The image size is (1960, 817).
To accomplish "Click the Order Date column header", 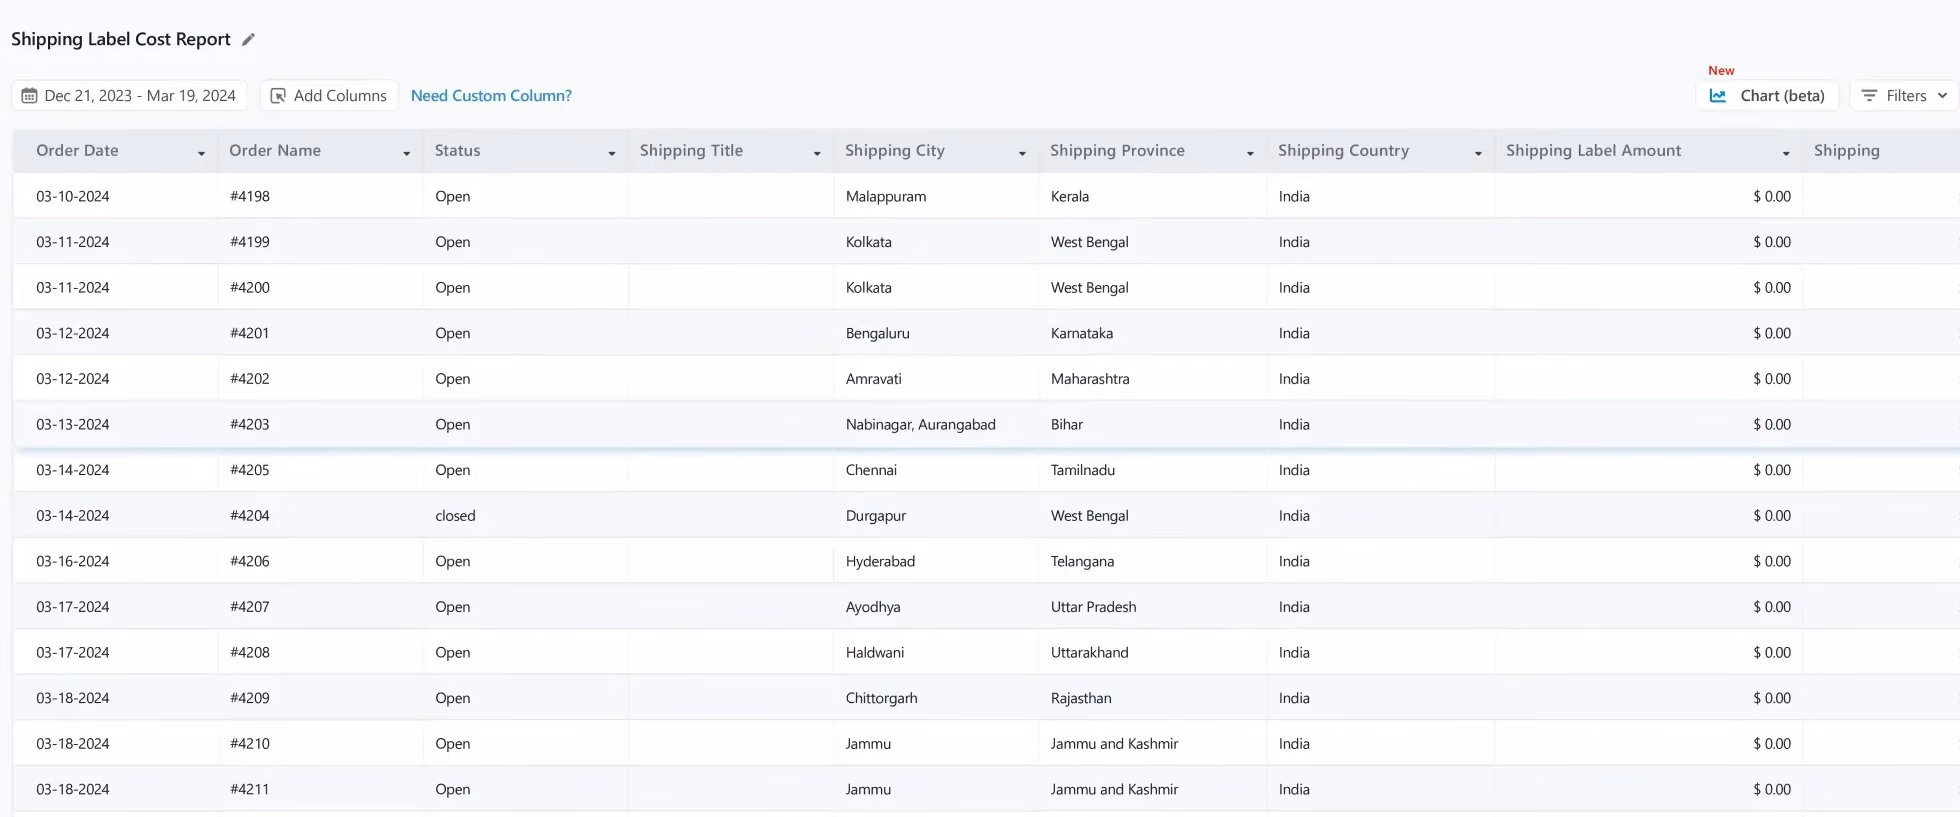I will pos(116,151).
